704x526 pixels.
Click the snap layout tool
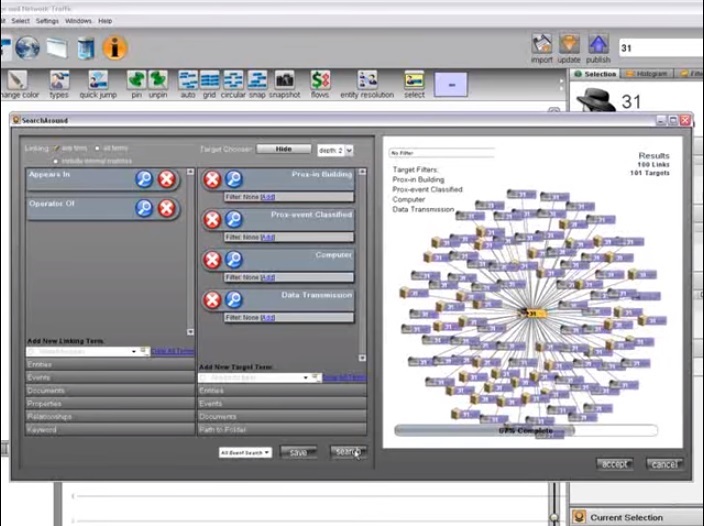tap(257, 81)
